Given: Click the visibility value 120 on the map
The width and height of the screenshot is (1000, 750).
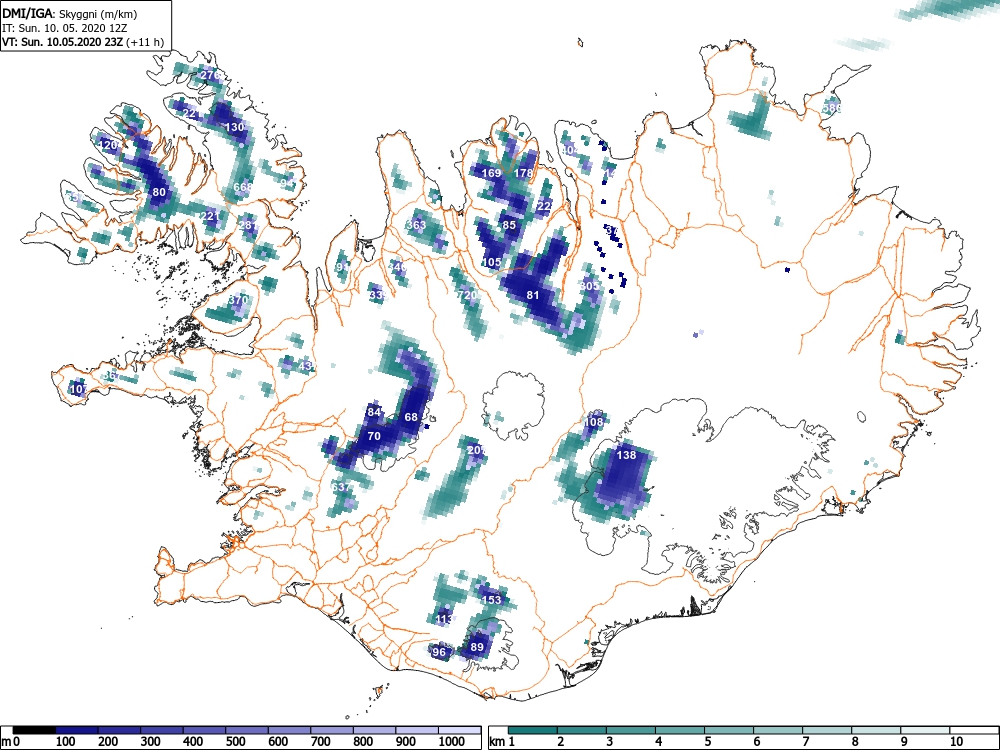Looking at the screenshot, I should pos(109,145).
